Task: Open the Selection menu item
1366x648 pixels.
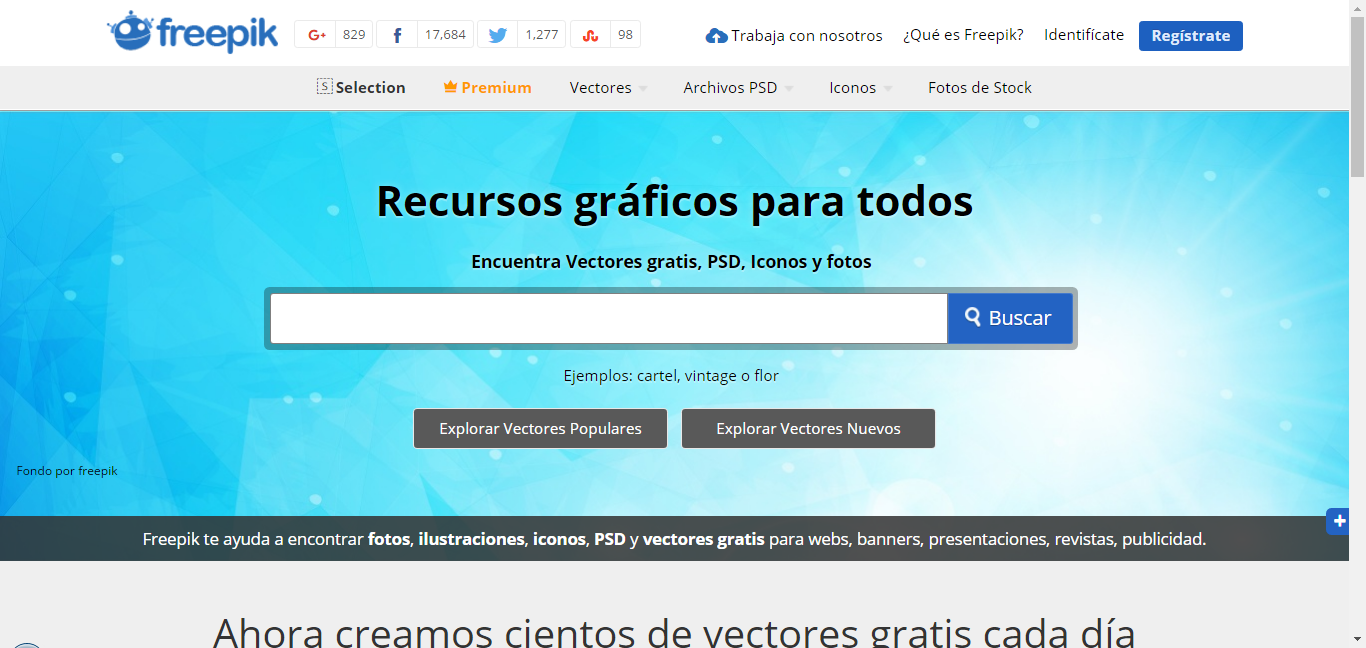Action: tap(361, 88)
